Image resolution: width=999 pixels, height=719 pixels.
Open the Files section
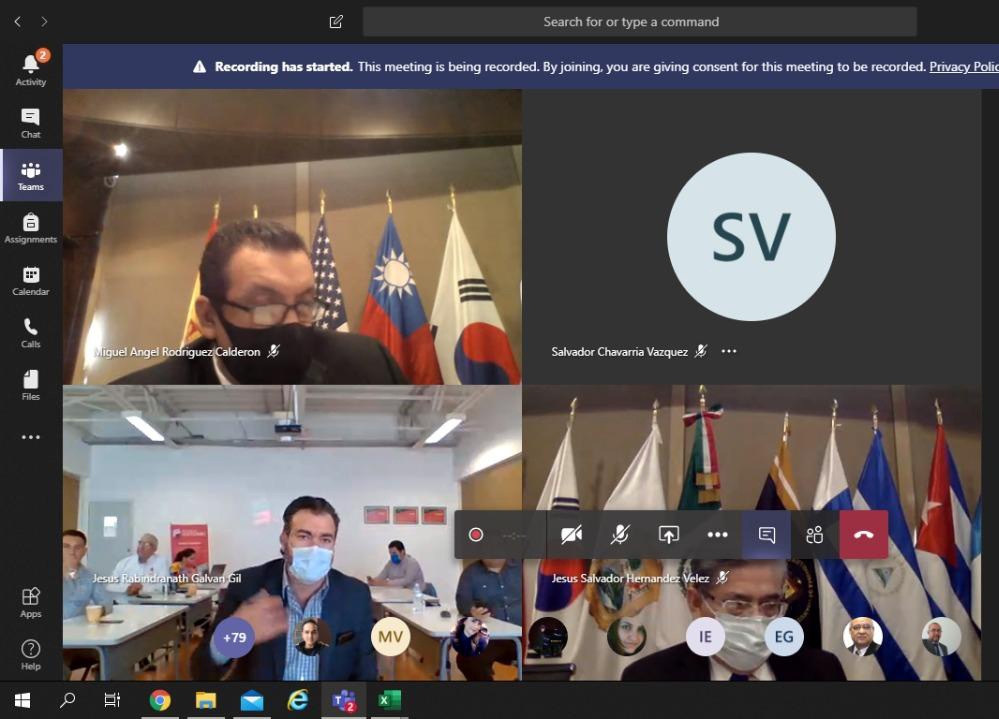point(30,385)
